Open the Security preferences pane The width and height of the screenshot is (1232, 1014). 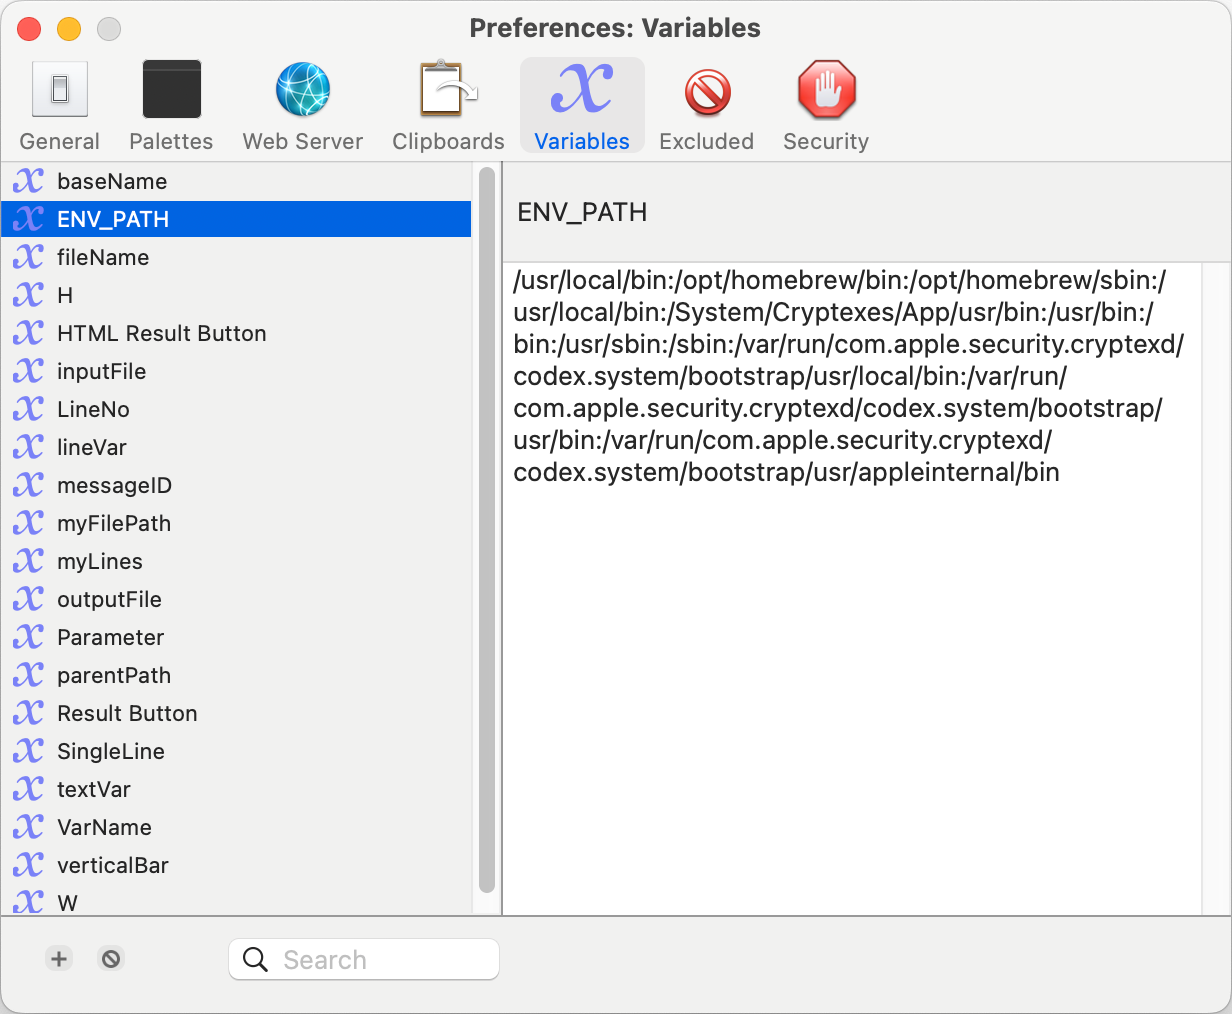826,106
